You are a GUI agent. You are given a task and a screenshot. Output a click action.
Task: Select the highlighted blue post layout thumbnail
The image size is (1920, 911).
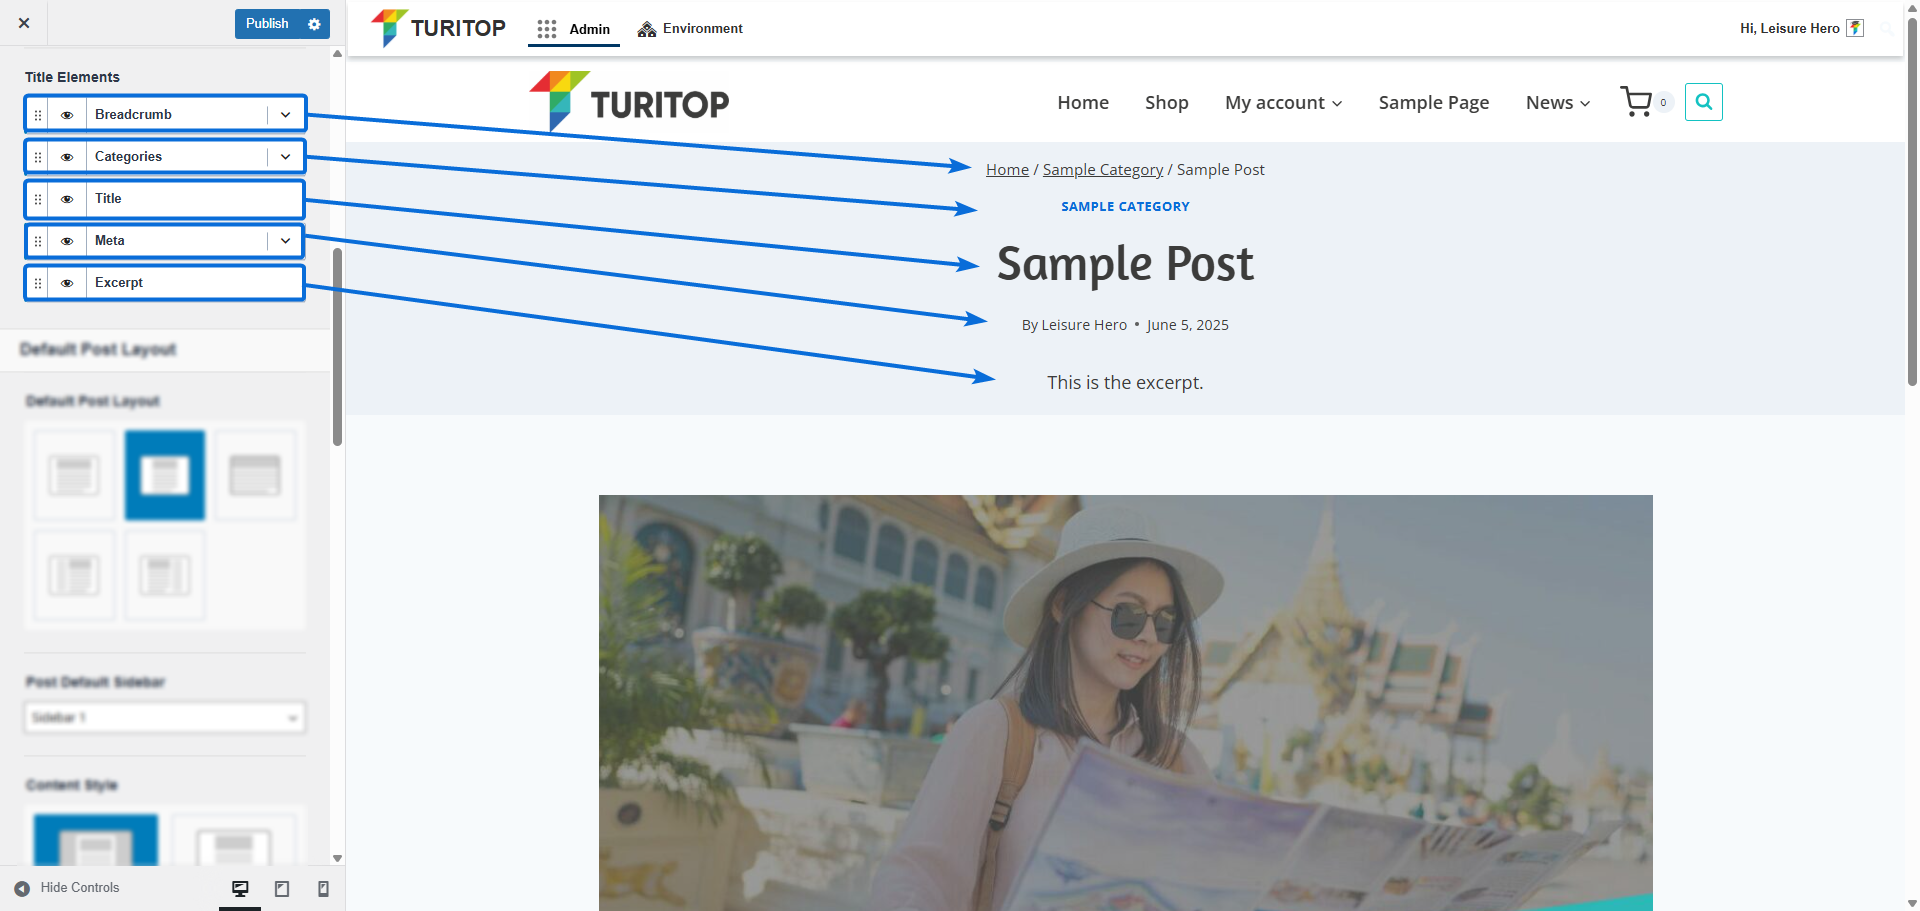click(165, 475)
